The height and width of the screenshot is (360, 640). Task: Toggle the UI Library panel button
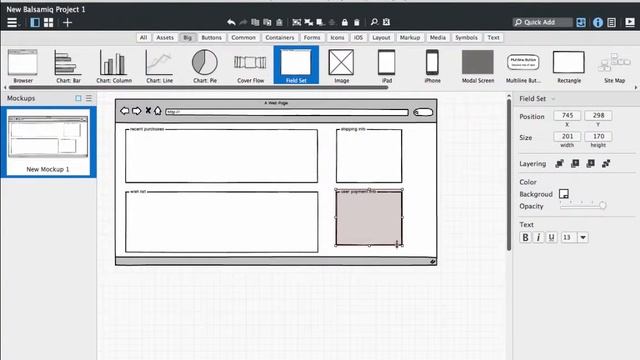pos(581,22)
